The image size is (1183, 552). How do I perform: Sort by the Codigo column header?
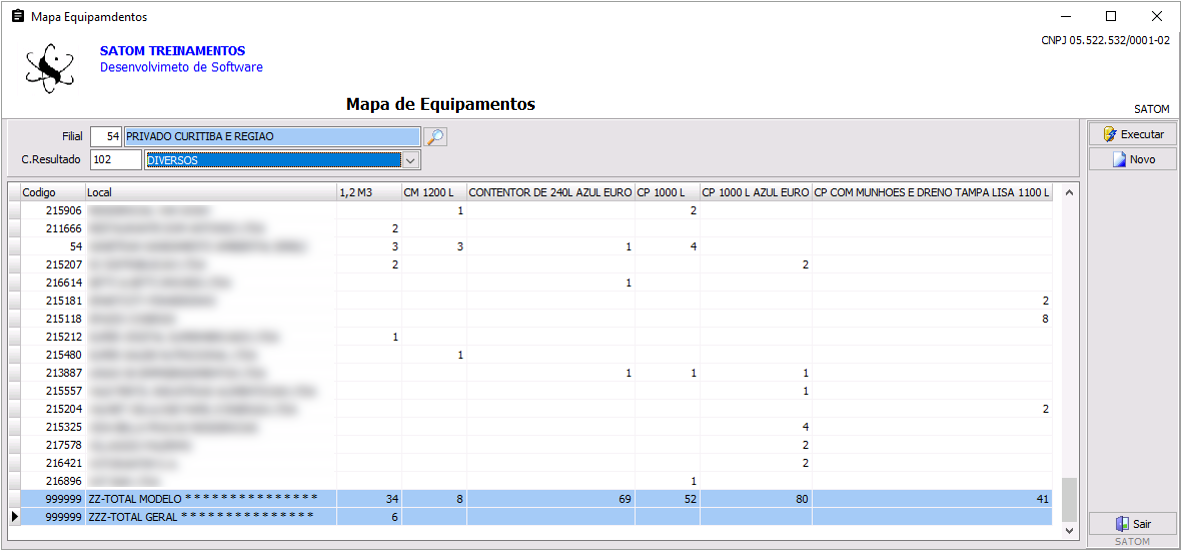pyautogui.click(x=39, y=192)
